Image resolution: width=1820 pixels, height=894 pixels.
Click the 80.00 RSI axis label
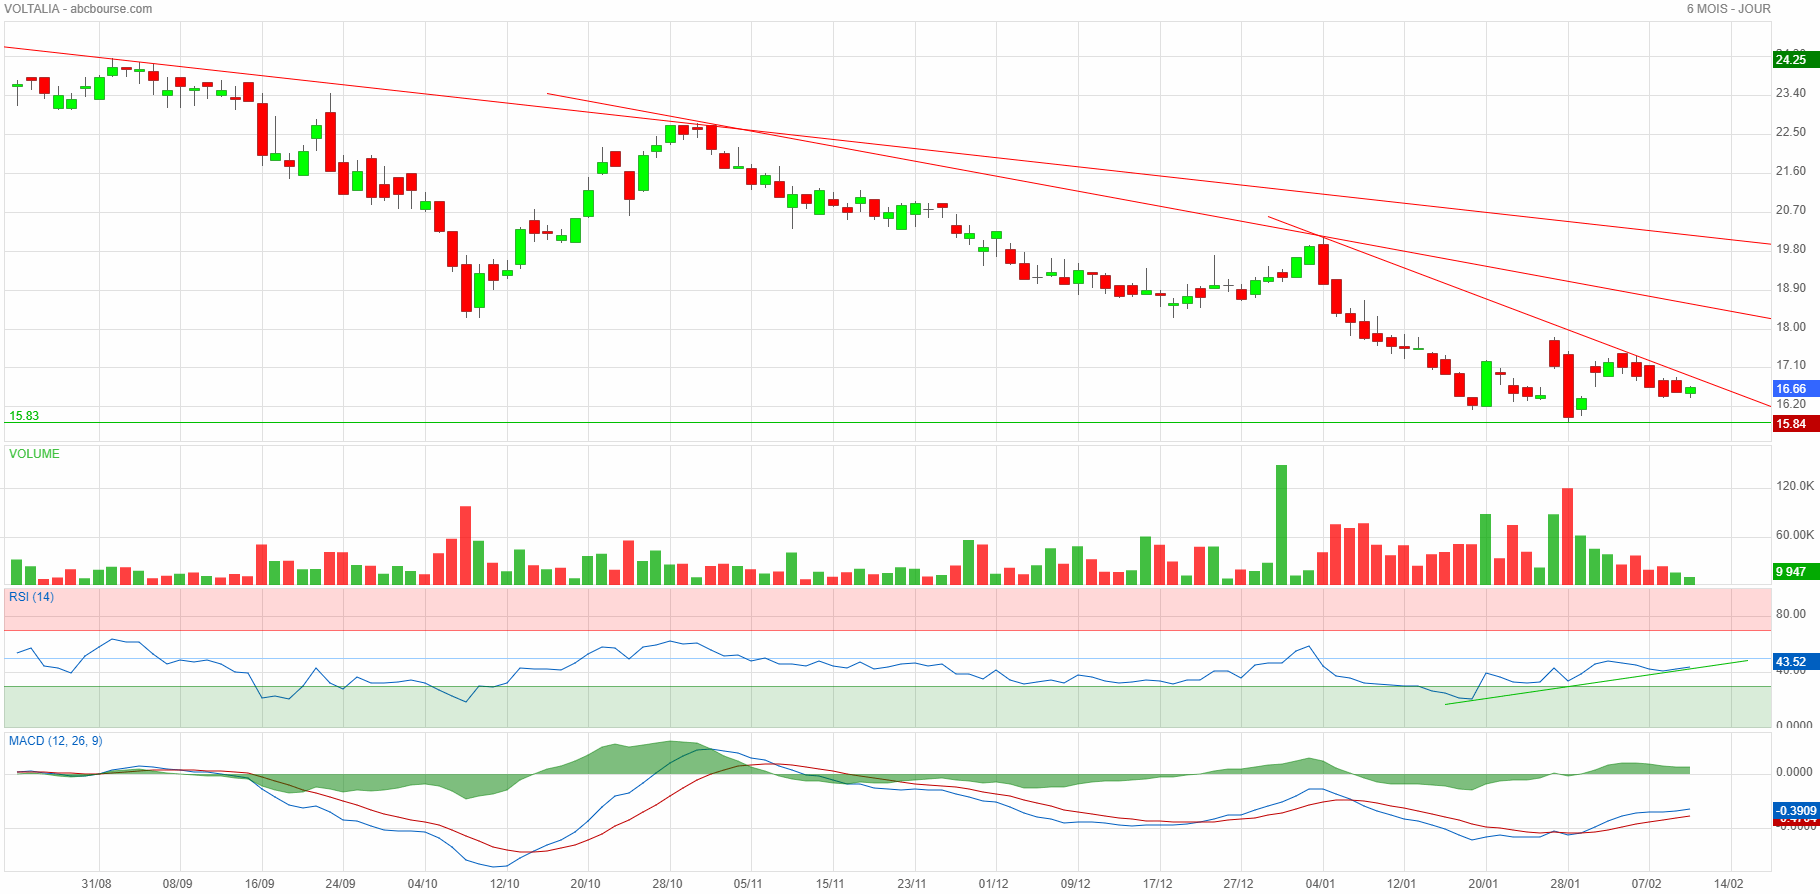click(1791, 614)
